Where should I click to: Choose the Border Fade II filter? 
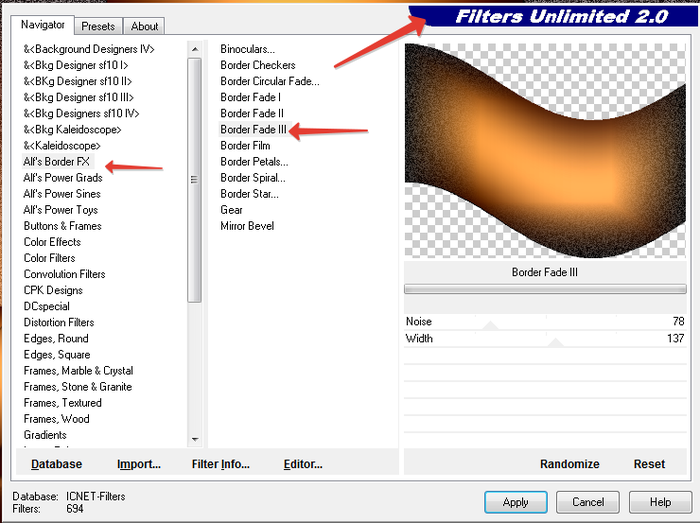[x=252, y=113]
